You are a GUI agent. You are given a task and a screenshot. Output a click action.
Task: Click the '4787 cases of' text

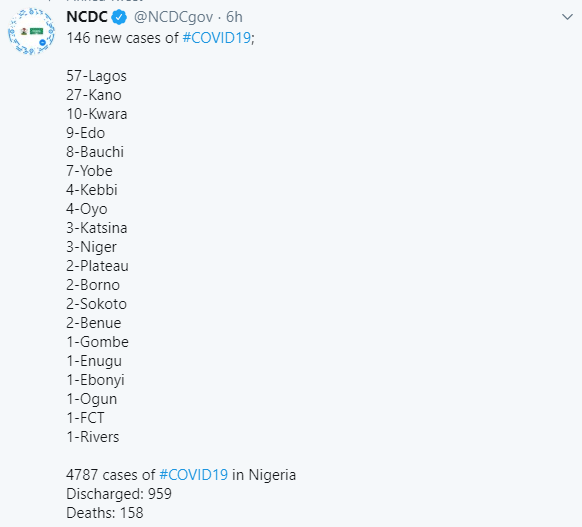click(111, 475)
